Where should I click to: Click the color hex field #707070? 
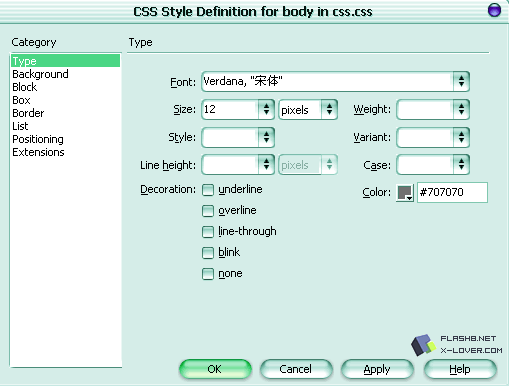click(452, 192)
